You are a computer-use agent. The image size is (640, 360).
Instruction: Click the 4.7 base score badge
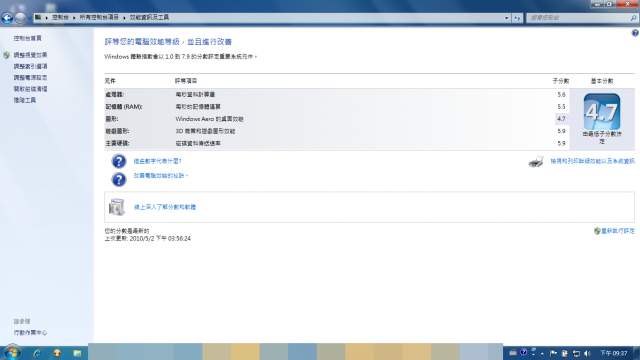click(602, 112)
